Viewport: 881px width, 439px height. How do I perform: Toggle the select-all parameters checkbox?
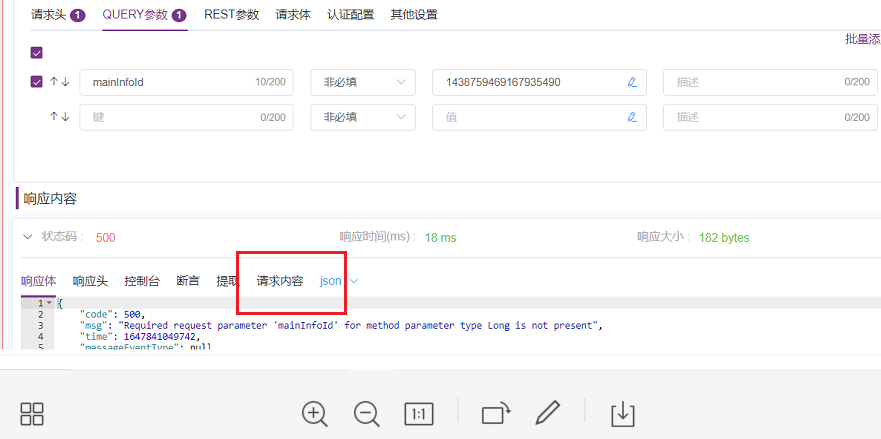pos(37,53)
